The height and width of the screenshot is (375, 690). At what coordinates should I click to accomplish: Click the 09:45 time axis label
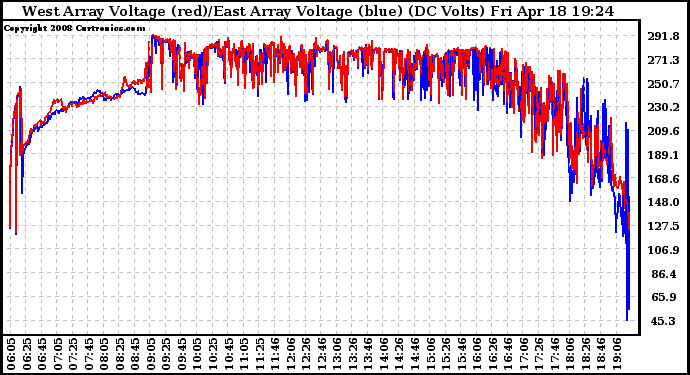(x=181, y=354)
